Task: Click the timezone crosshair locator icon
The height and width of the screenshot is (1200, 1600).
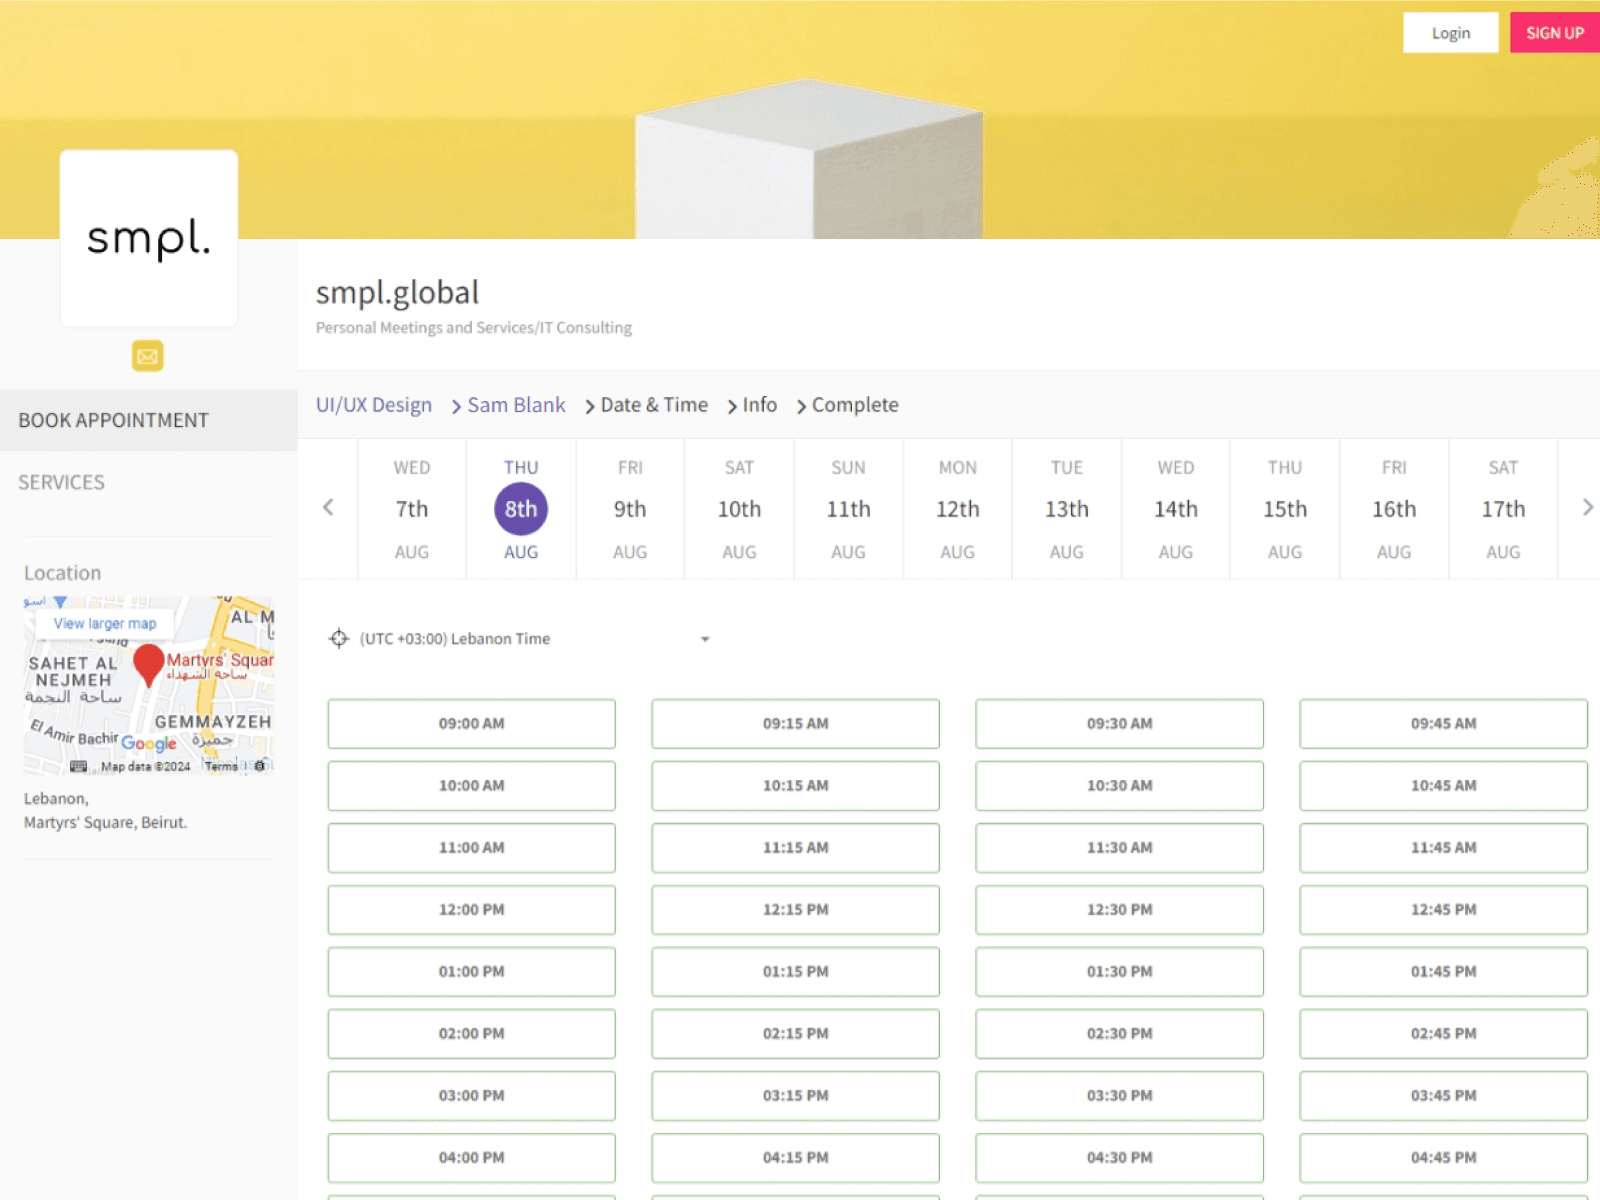Action: click(338, 638)
